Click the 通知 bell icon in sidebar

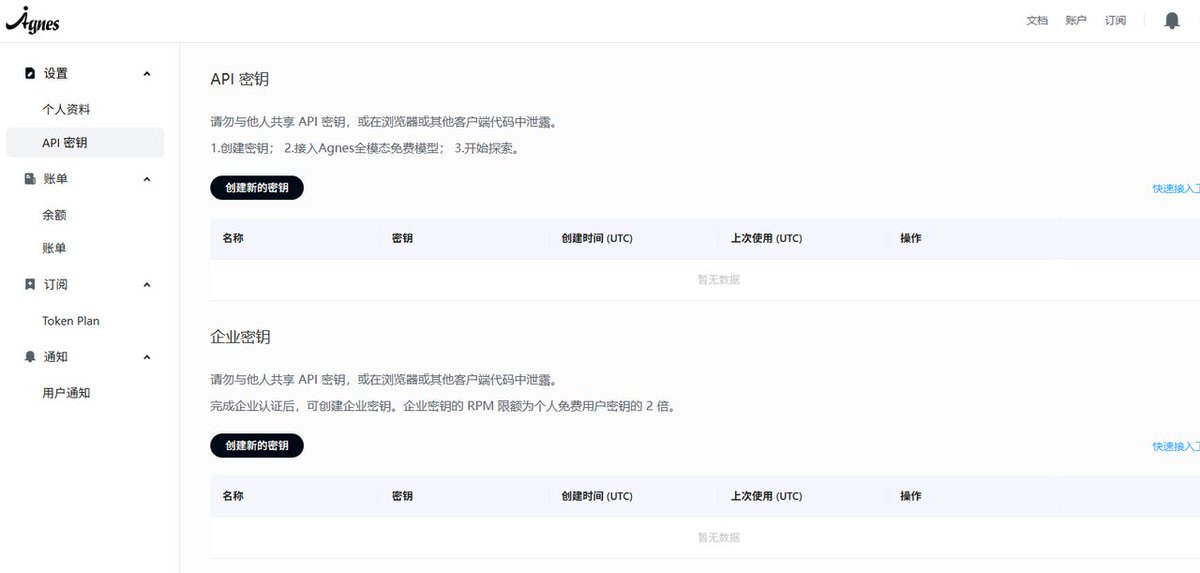30,356
